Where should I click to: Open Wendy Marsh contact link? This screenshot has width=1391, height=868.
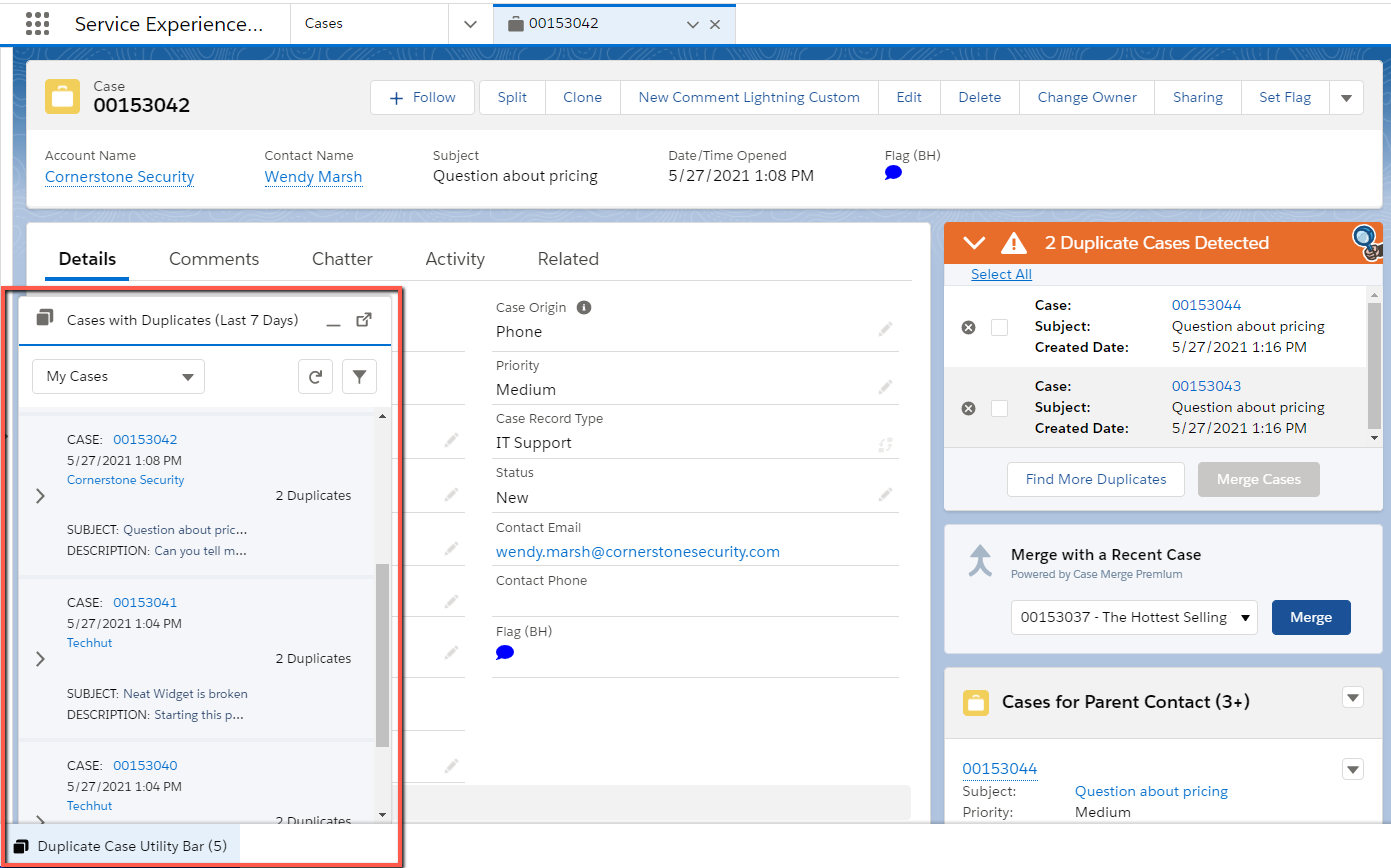tap(313, 177)
